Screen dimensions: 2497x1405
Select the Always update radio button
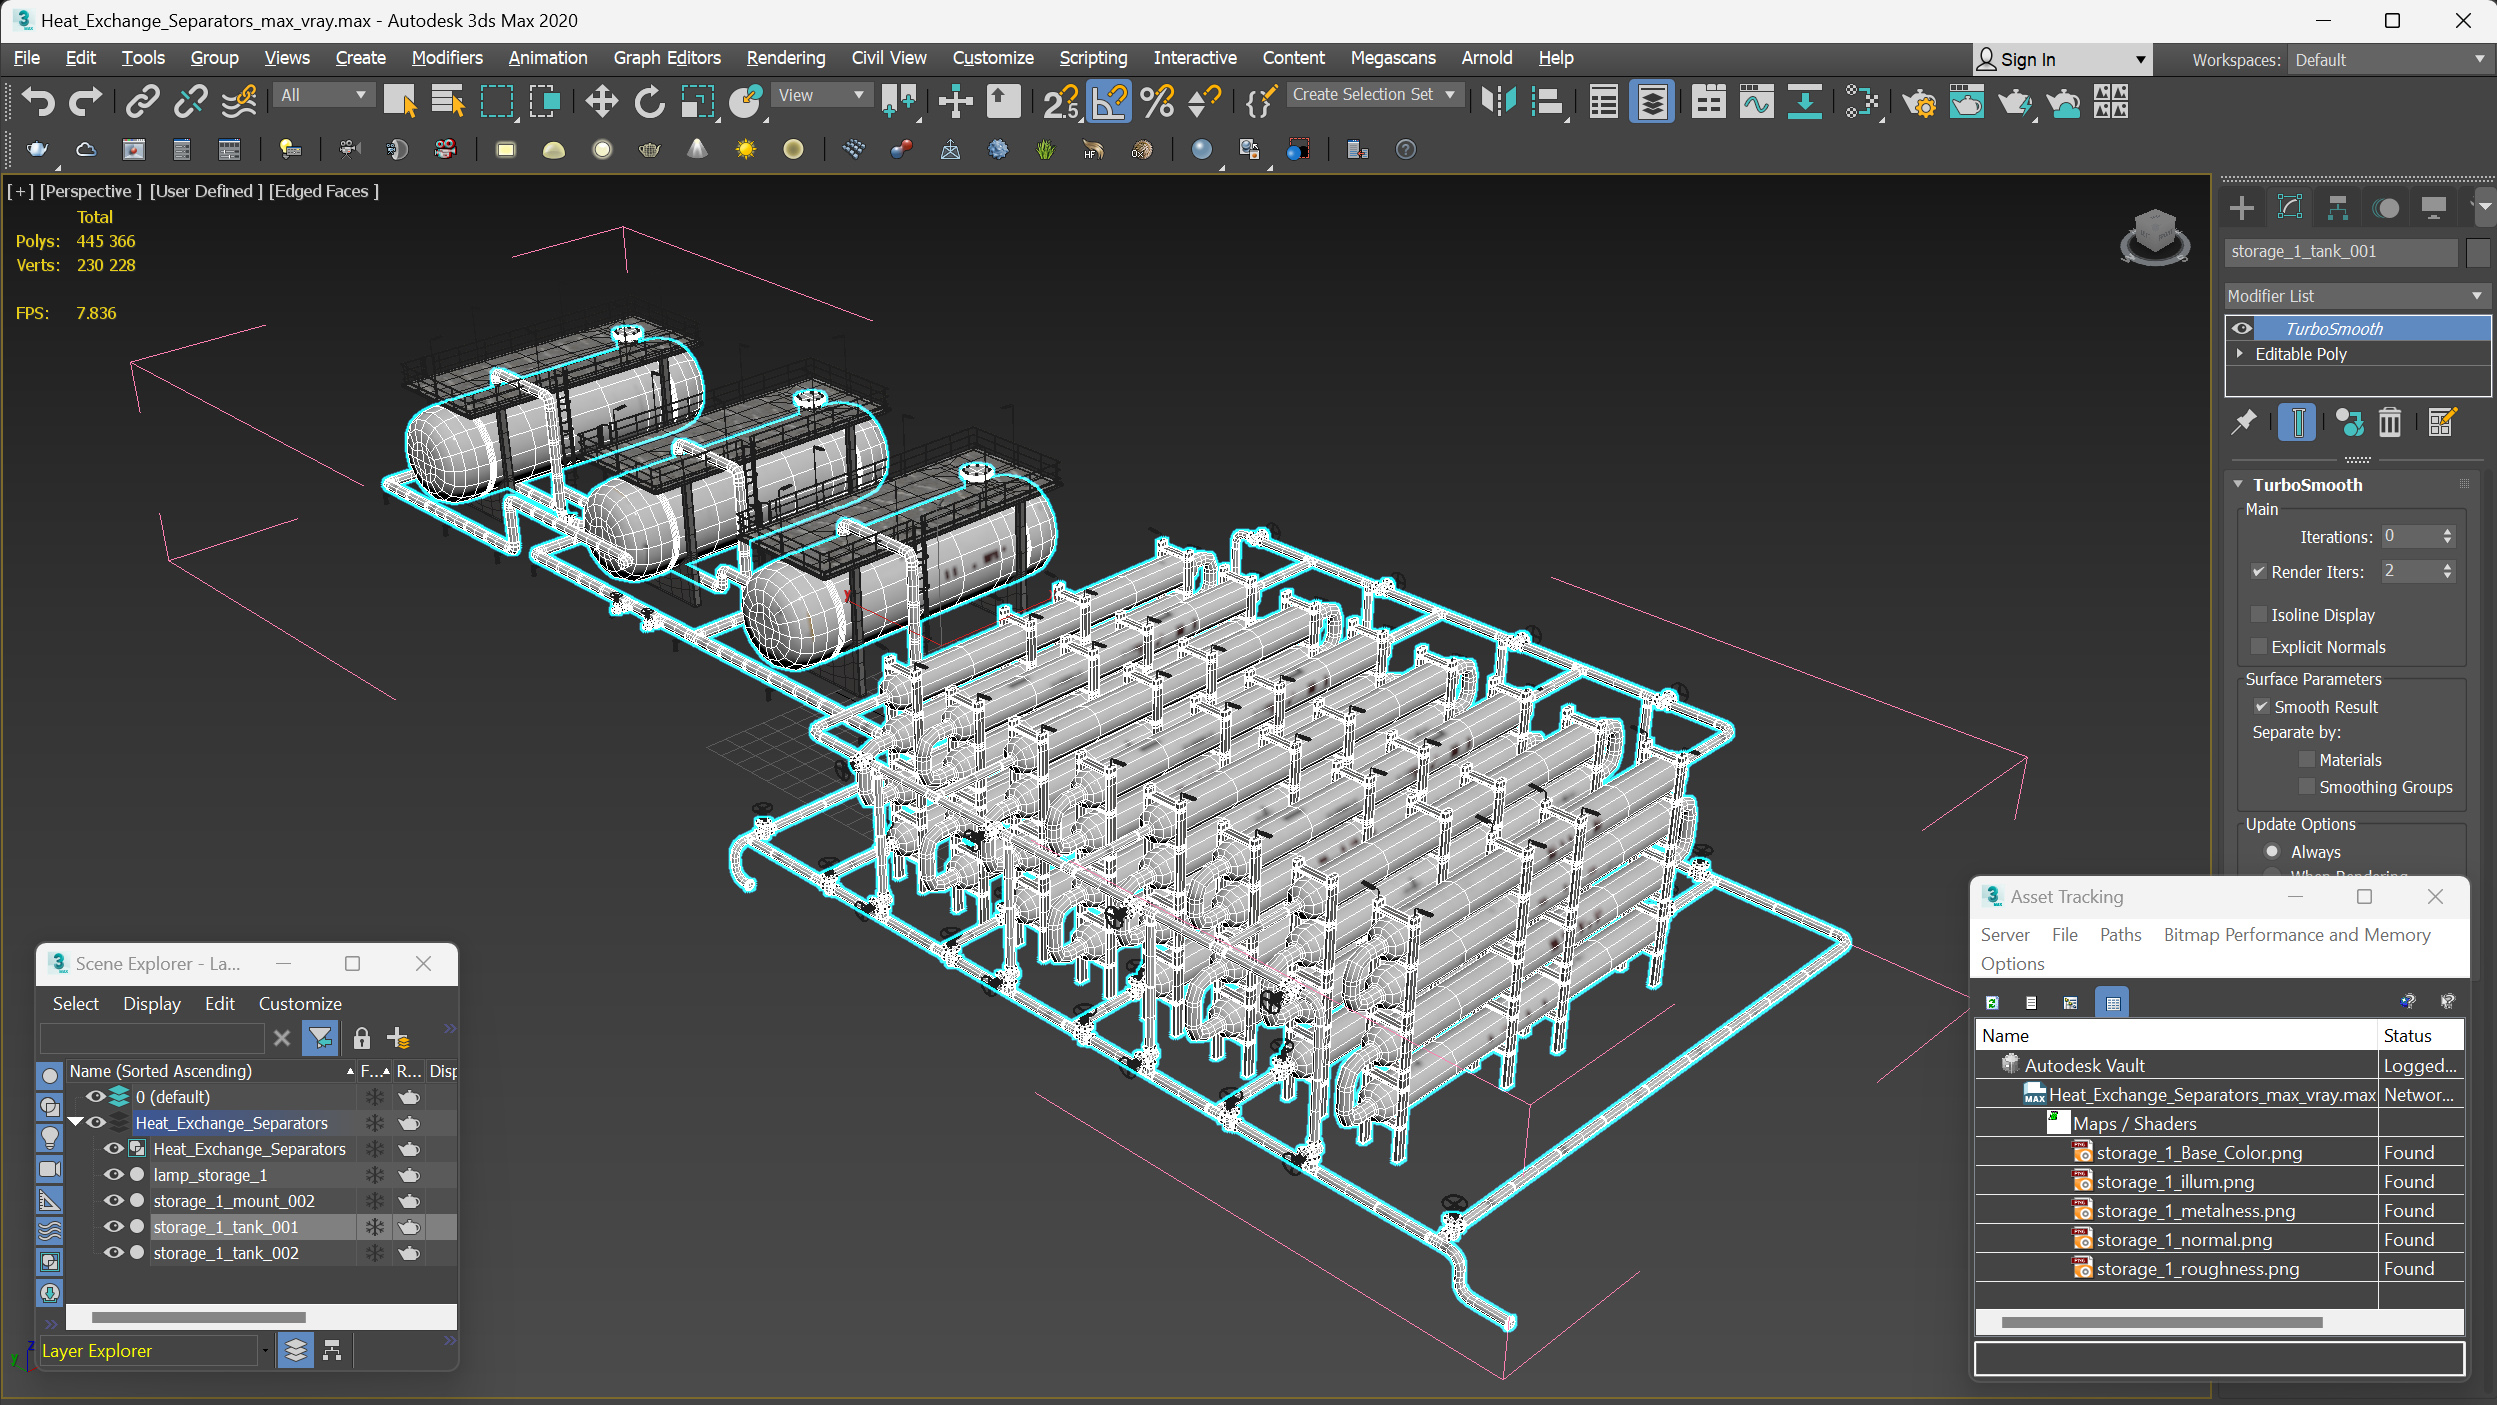[x=2271, y=851]
